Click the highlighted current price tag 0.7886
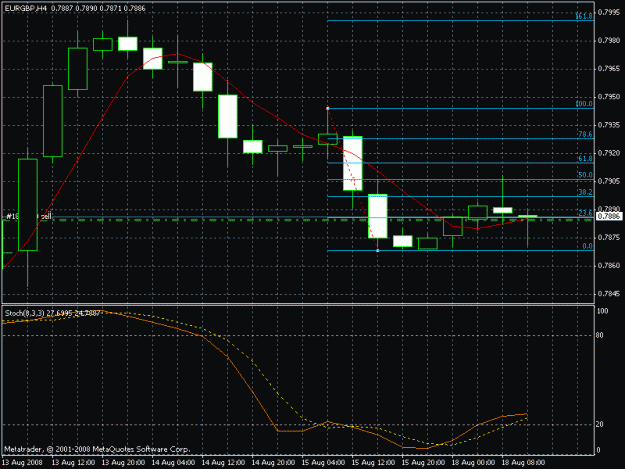The image size is (625, 469). tap(609, 216)
